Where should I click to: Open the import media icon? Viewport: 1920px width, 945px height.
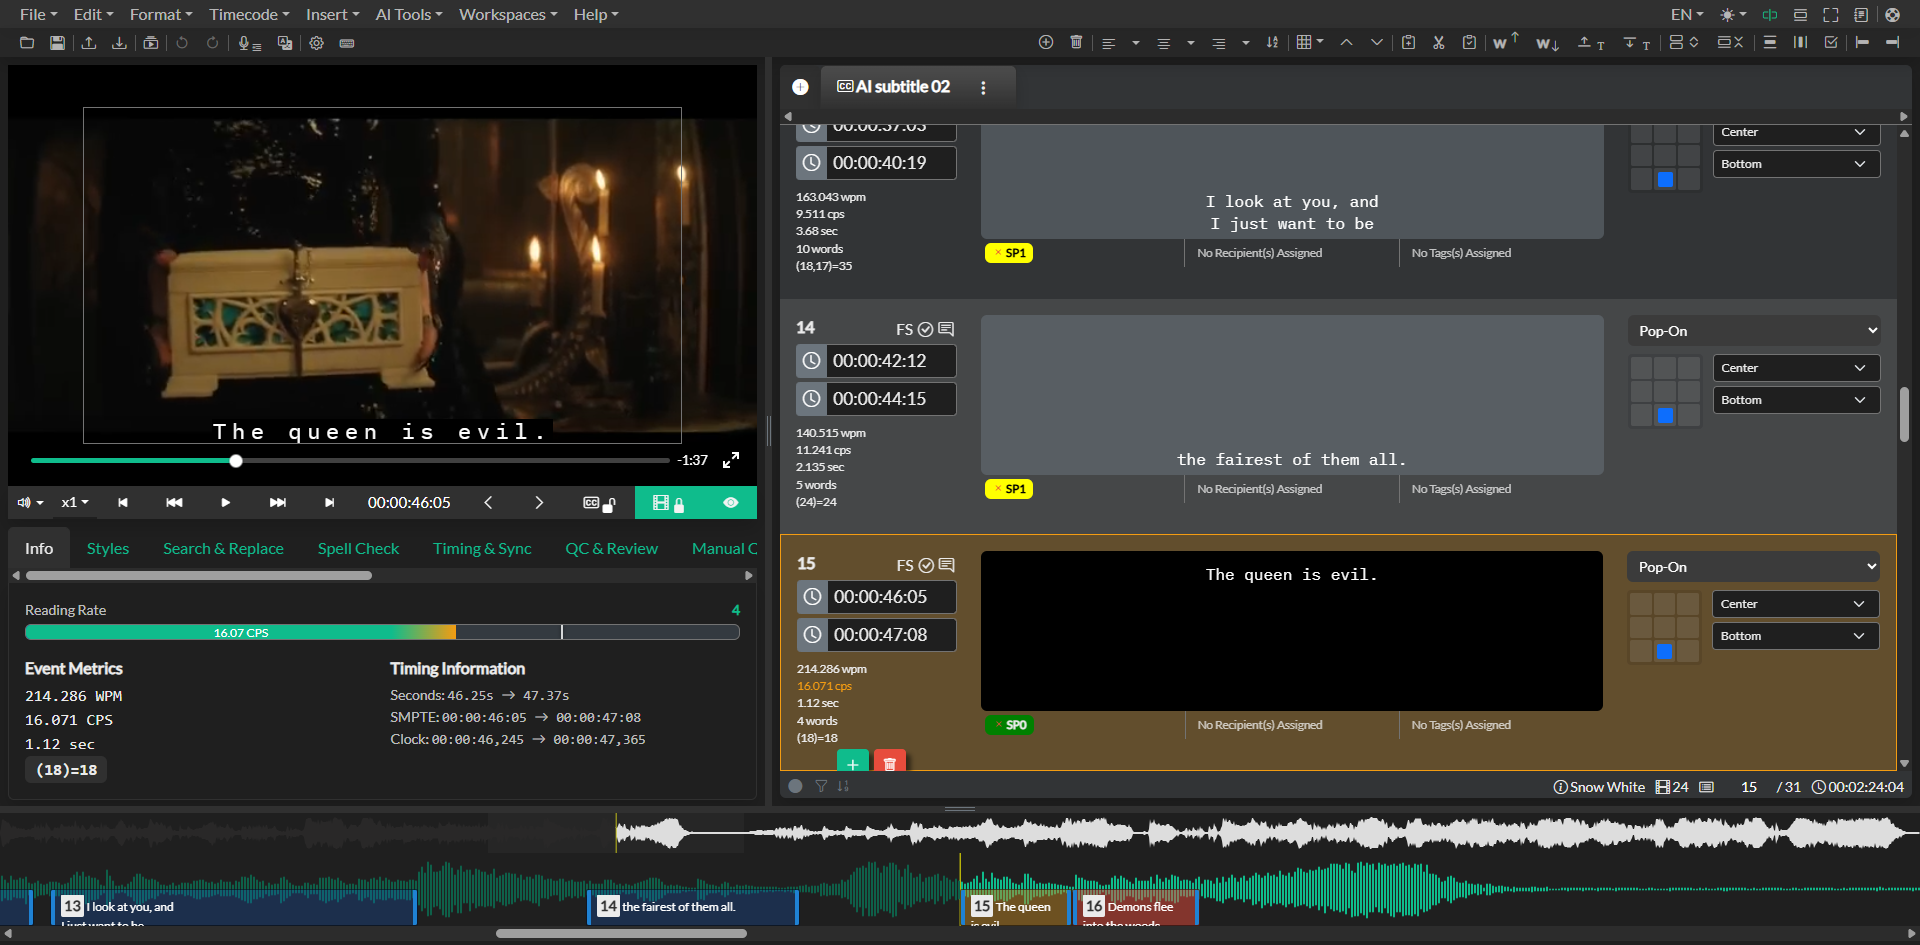(x=151, y=43)
